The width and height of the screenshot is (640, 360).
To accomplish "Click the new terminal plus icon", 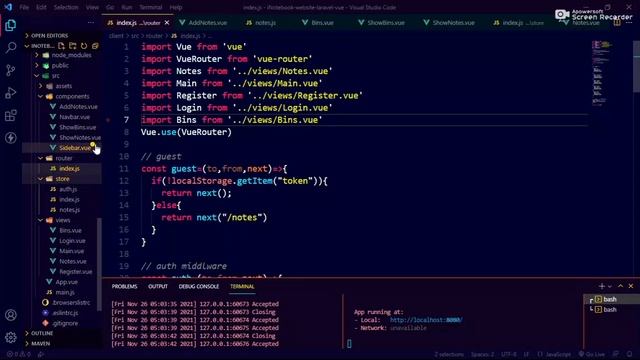I will [602, 286].
